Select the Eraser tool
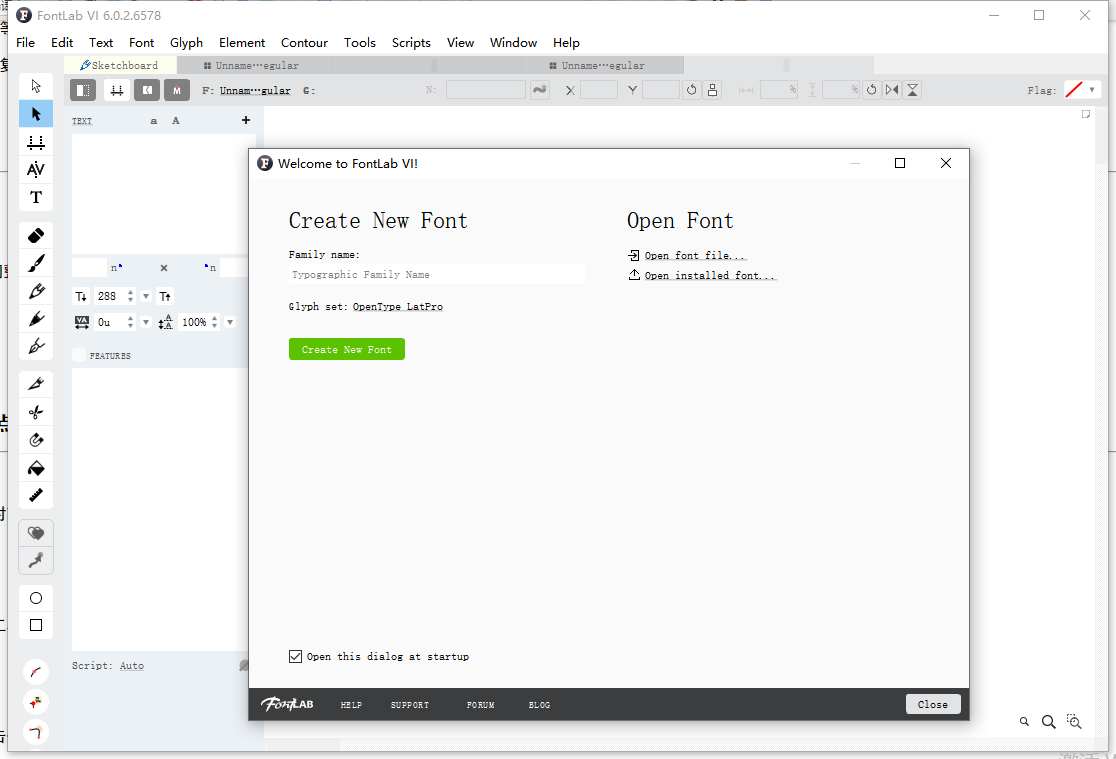 (36, 236)
